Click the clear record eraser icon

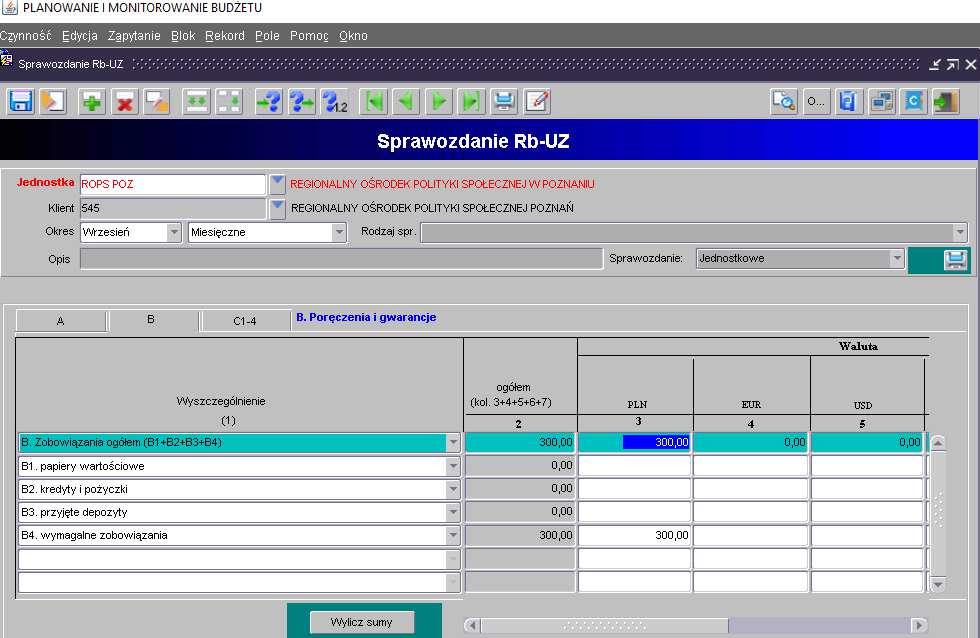point(157,101)
